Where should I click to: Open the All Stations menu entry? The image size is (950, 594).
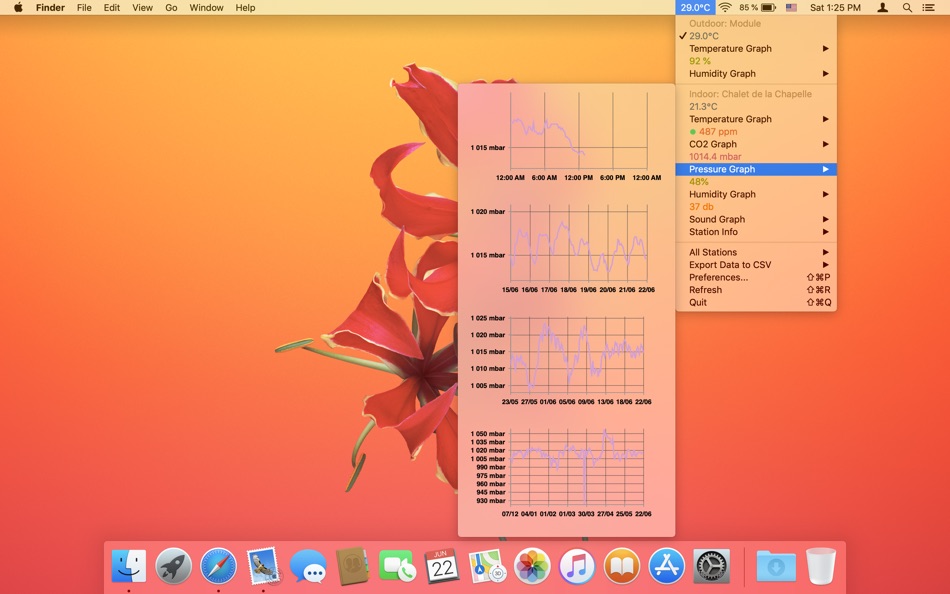[756, 252]
